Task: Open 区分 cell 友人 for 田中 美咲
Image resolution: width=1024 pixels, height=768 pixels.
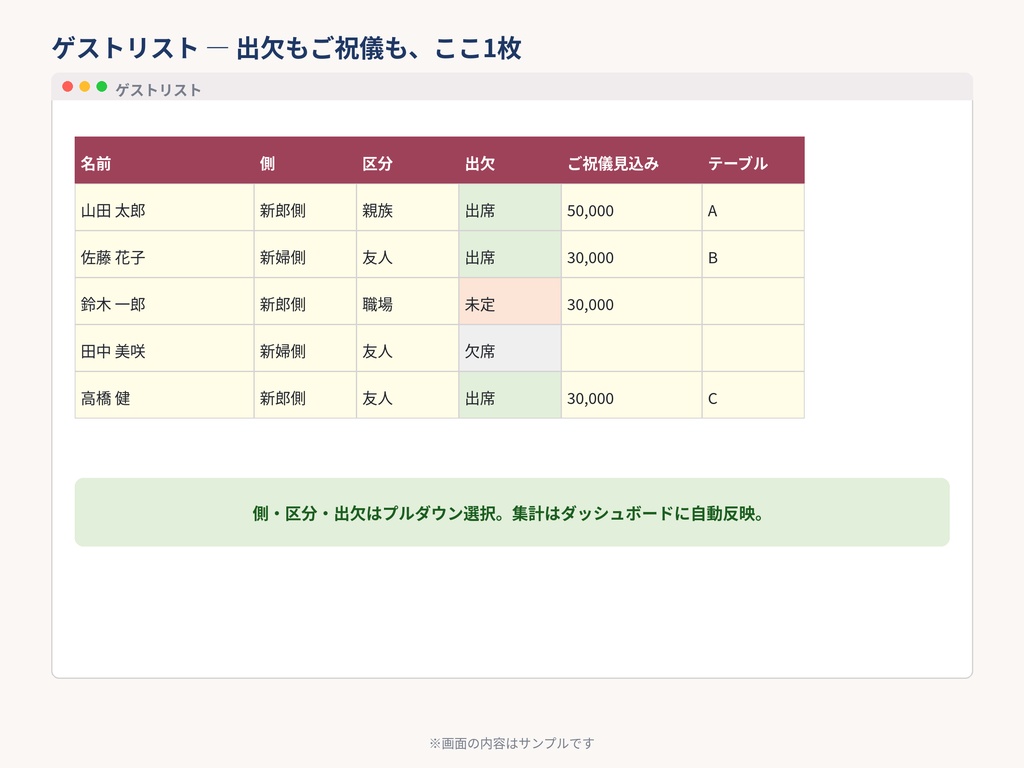Action: coord(408,349)
